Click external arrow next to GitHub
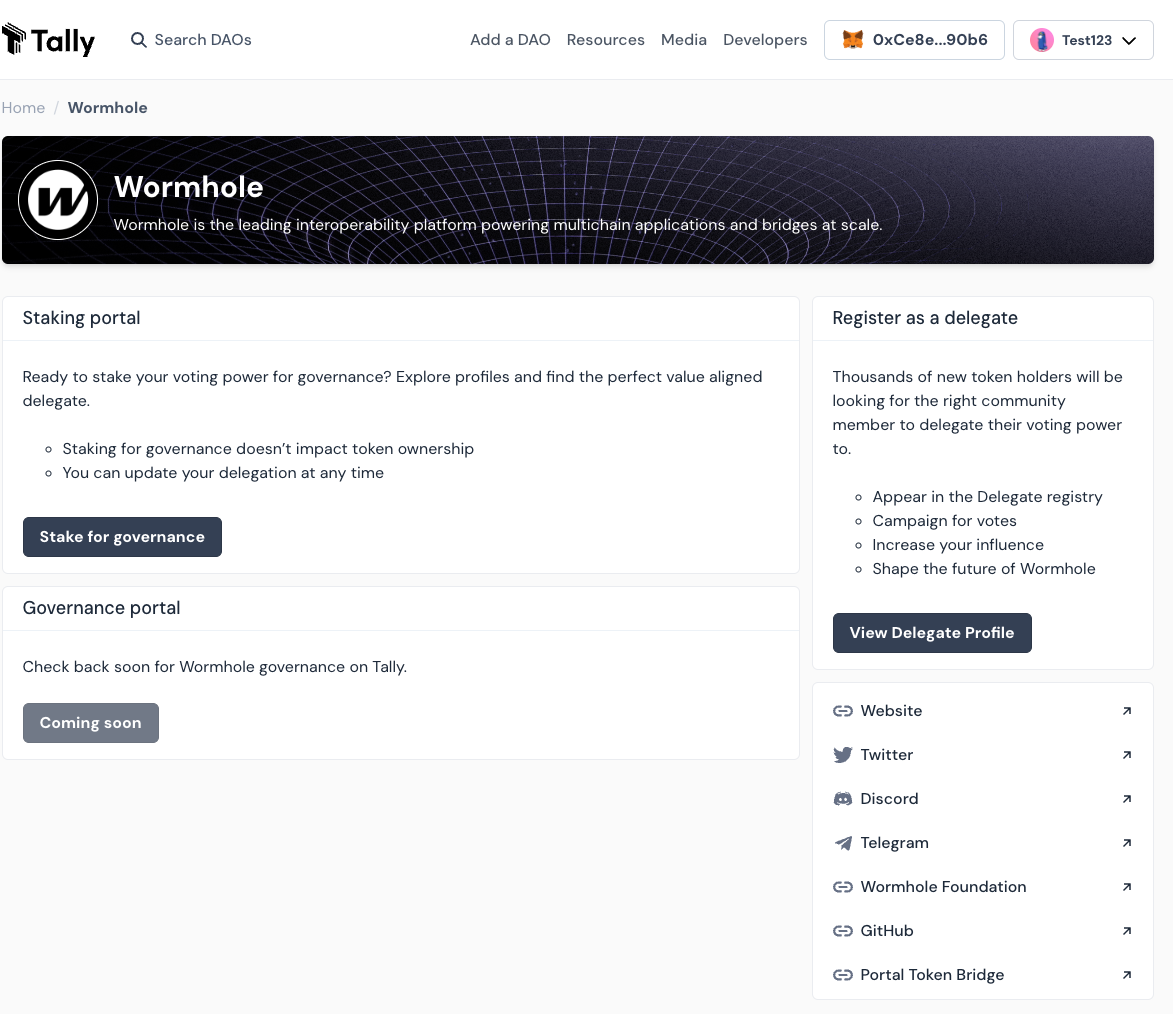Viewport: 1173px width, 1014px height. 1127,931
